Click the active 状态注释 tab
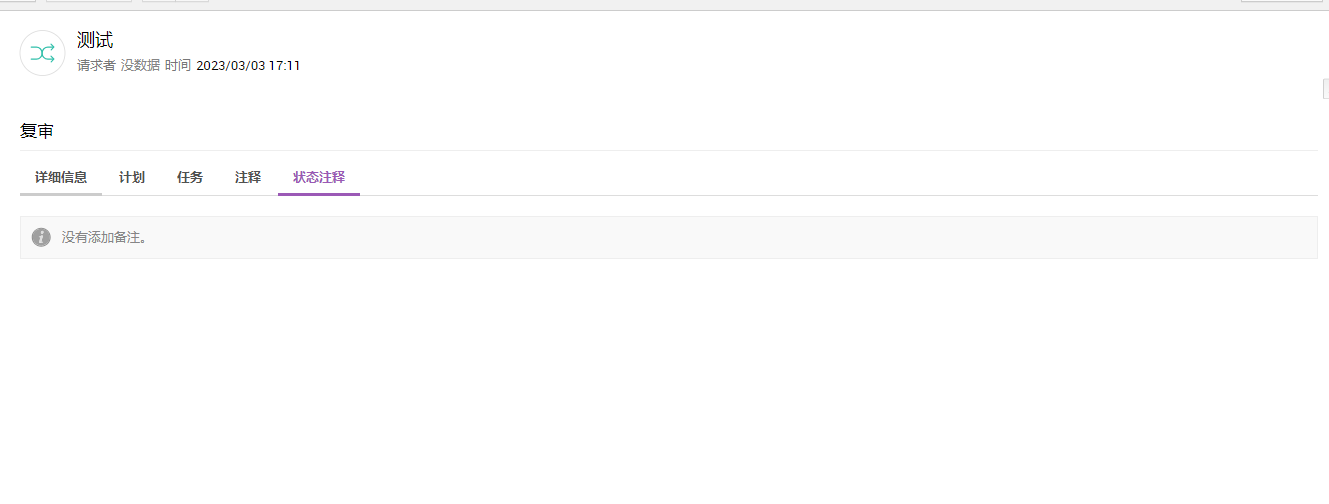This screenshot has height=504, width=1329. (319, 177)
